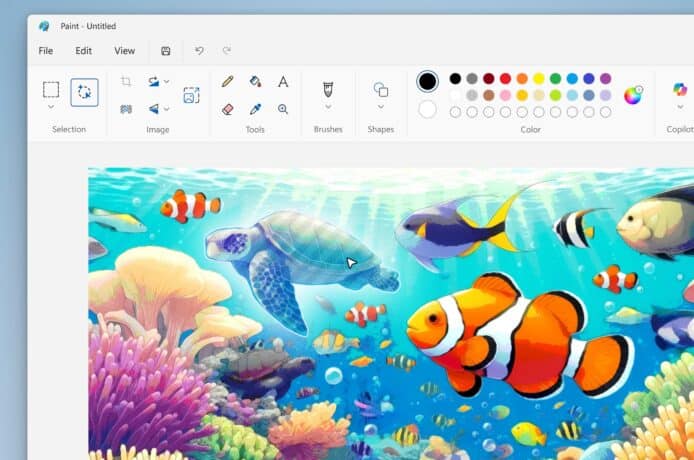Pick the green palette swatch

click(555, 79)
